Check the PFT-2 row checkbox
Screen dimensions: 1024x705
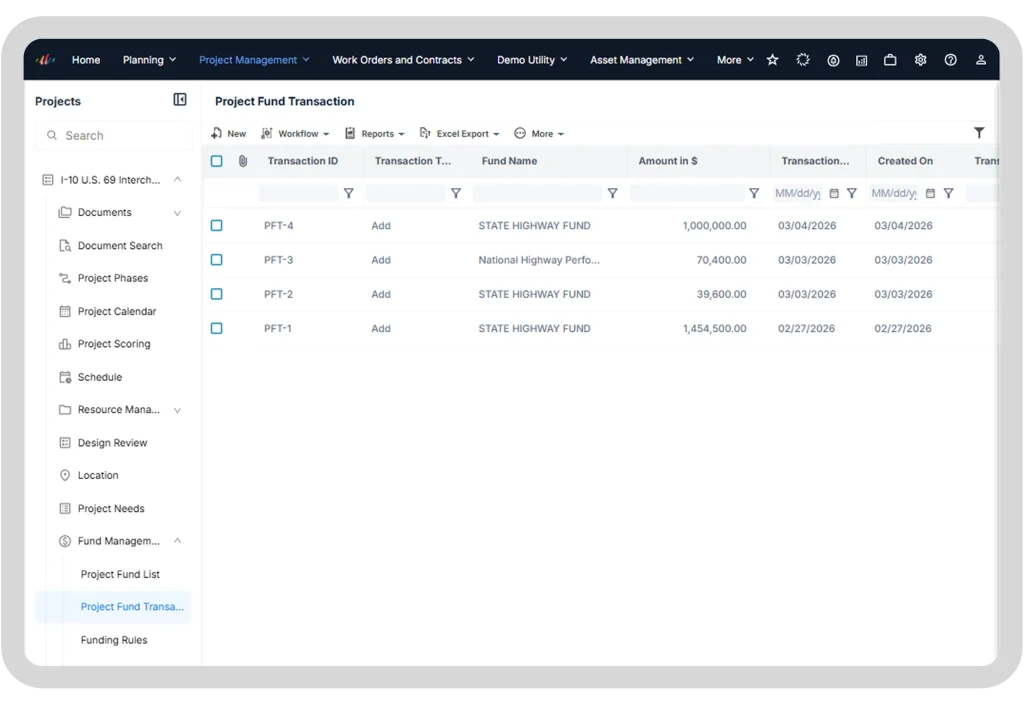217,294
